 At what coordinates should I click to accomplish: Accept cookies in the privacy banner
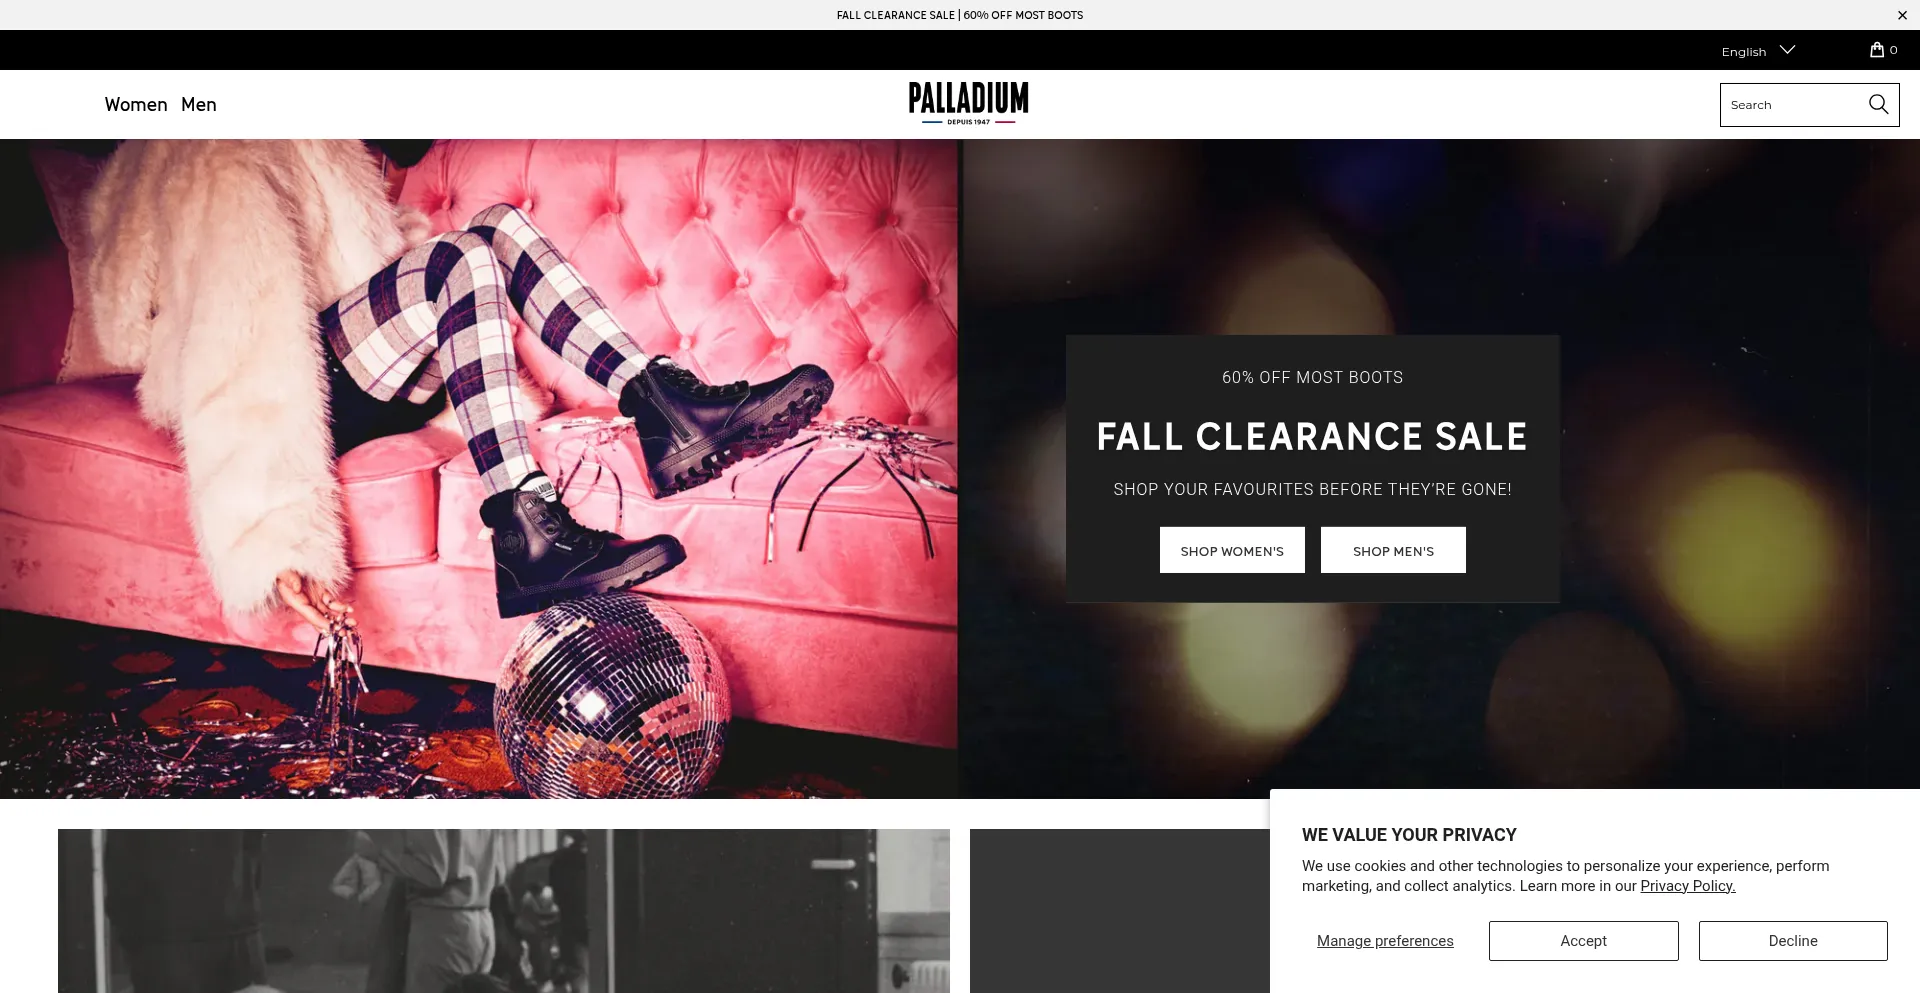click(1583, 941)
